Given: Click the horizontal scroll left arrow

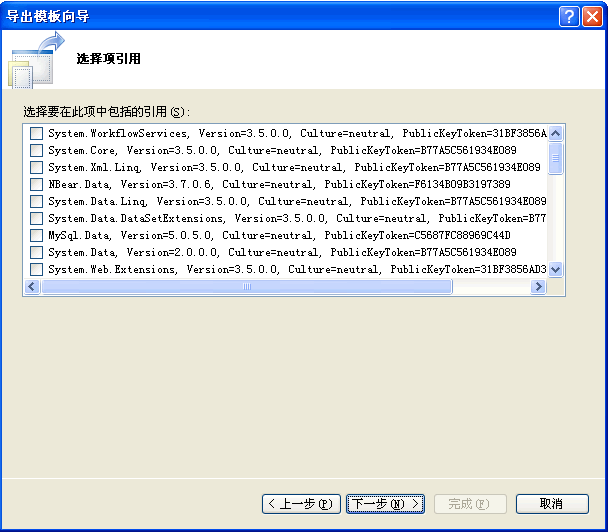Looking at the screenshot, I should (32, 287).
